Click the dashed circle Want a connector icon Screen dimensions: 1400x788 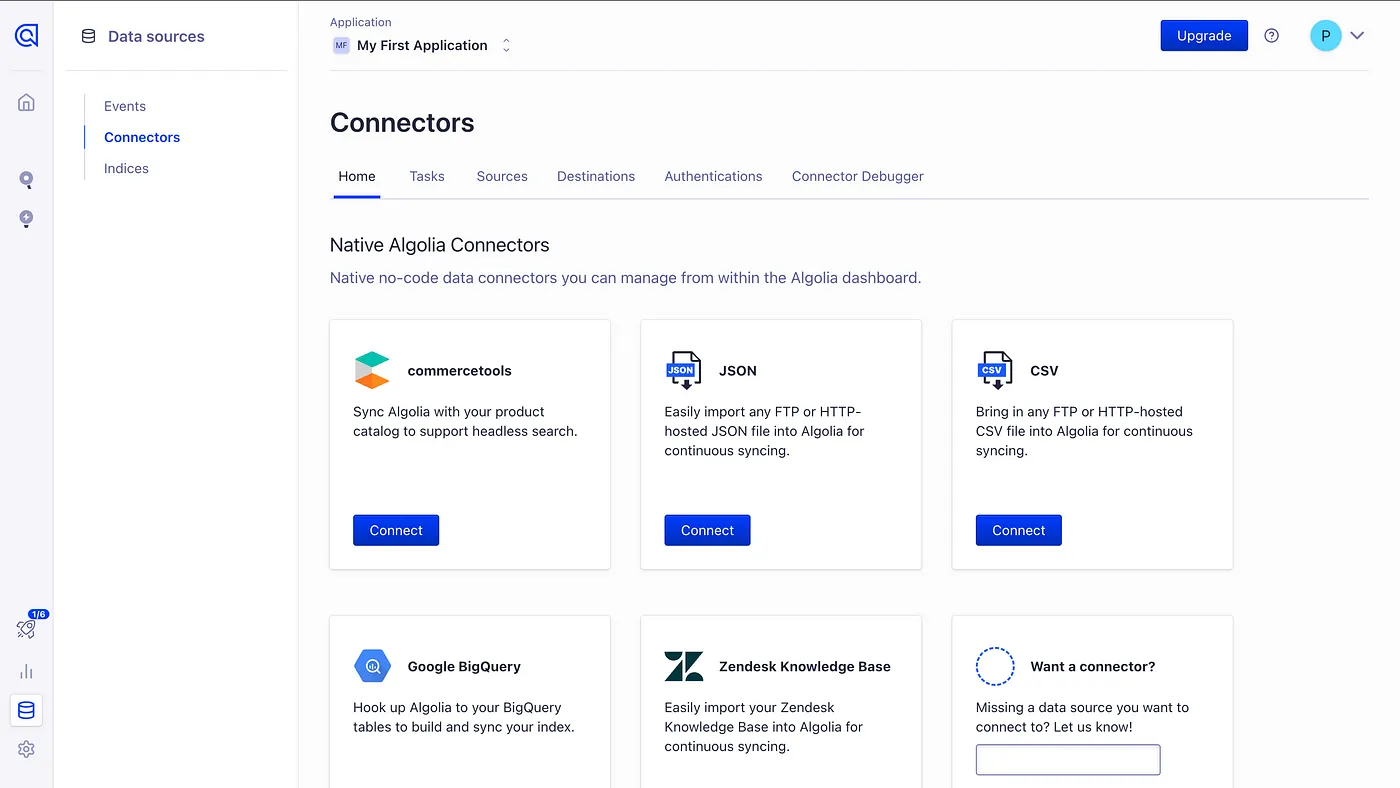[x=995, y=666]
